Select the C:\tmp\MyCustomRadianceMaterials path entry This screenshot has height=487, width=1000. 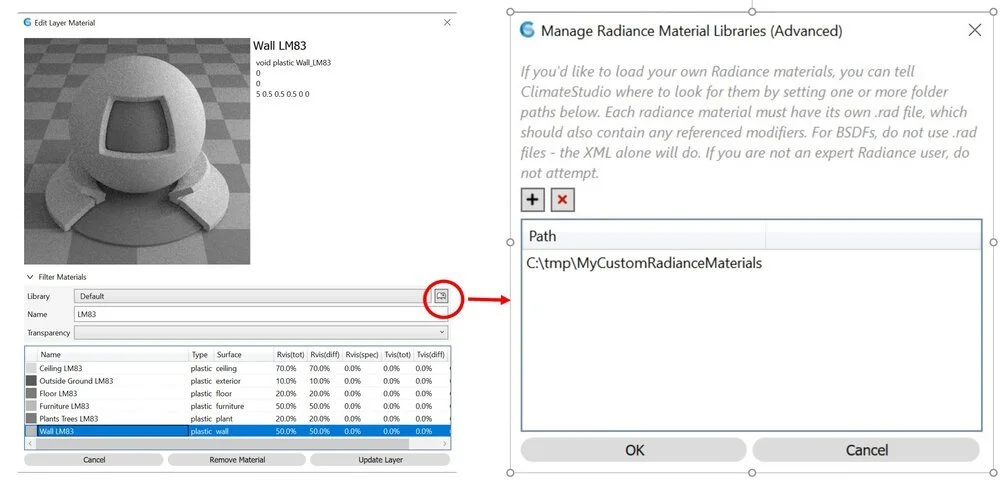(644, 263)
